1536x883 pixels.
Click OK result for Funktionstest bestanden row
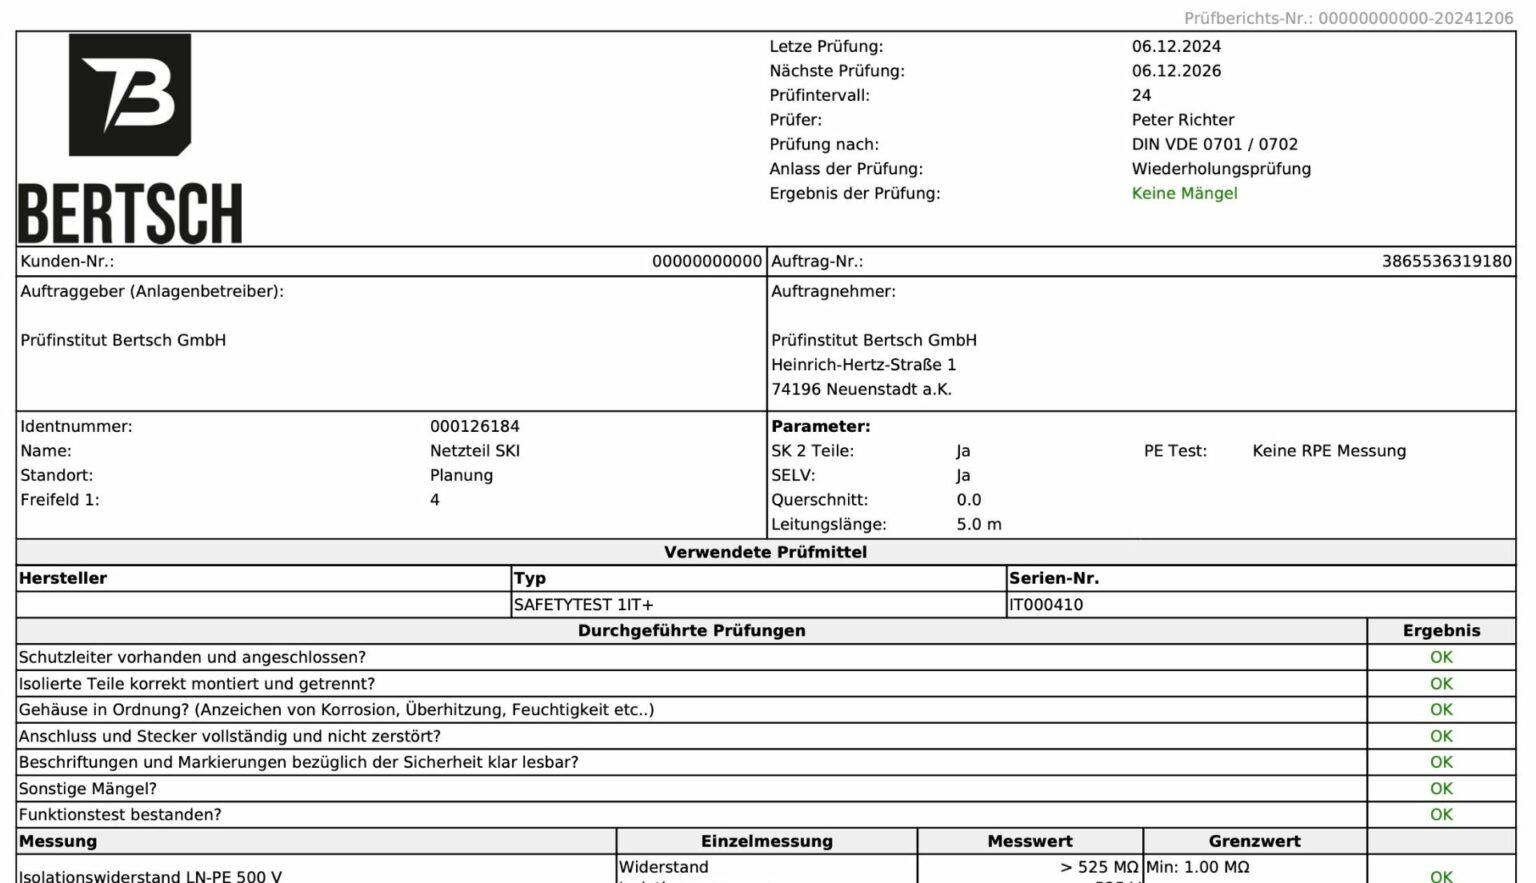tap(1440, 814)
